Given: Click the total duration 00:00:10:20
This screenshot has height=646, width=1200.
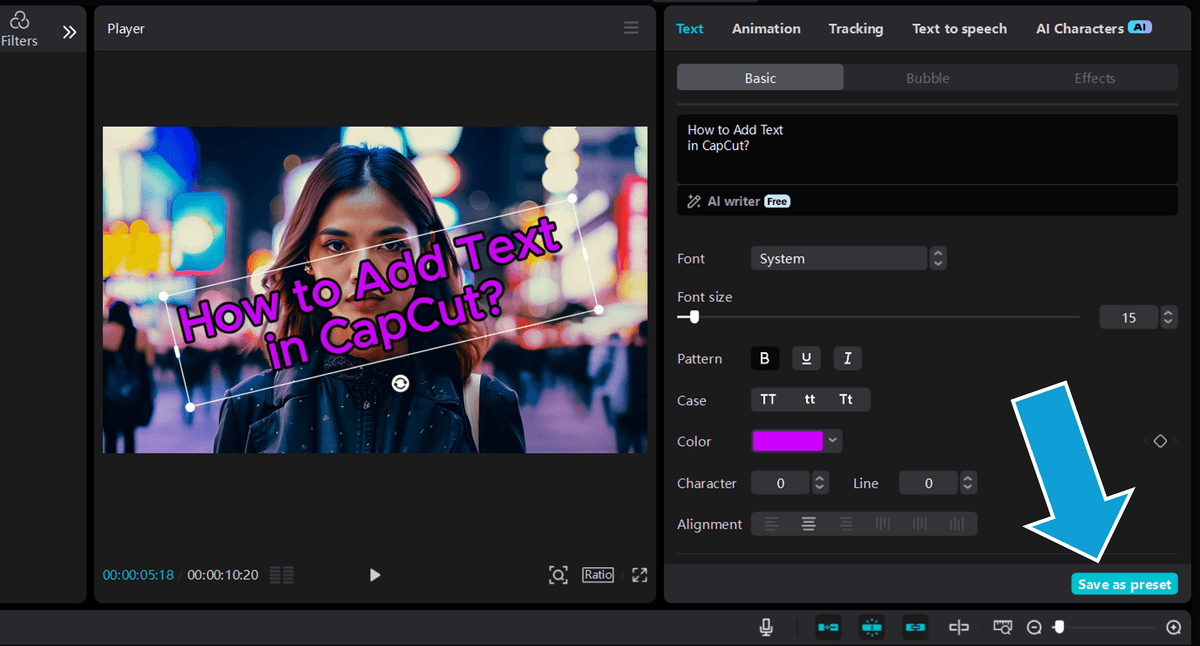Looking at the screenshot, I should tap(223, 575).
